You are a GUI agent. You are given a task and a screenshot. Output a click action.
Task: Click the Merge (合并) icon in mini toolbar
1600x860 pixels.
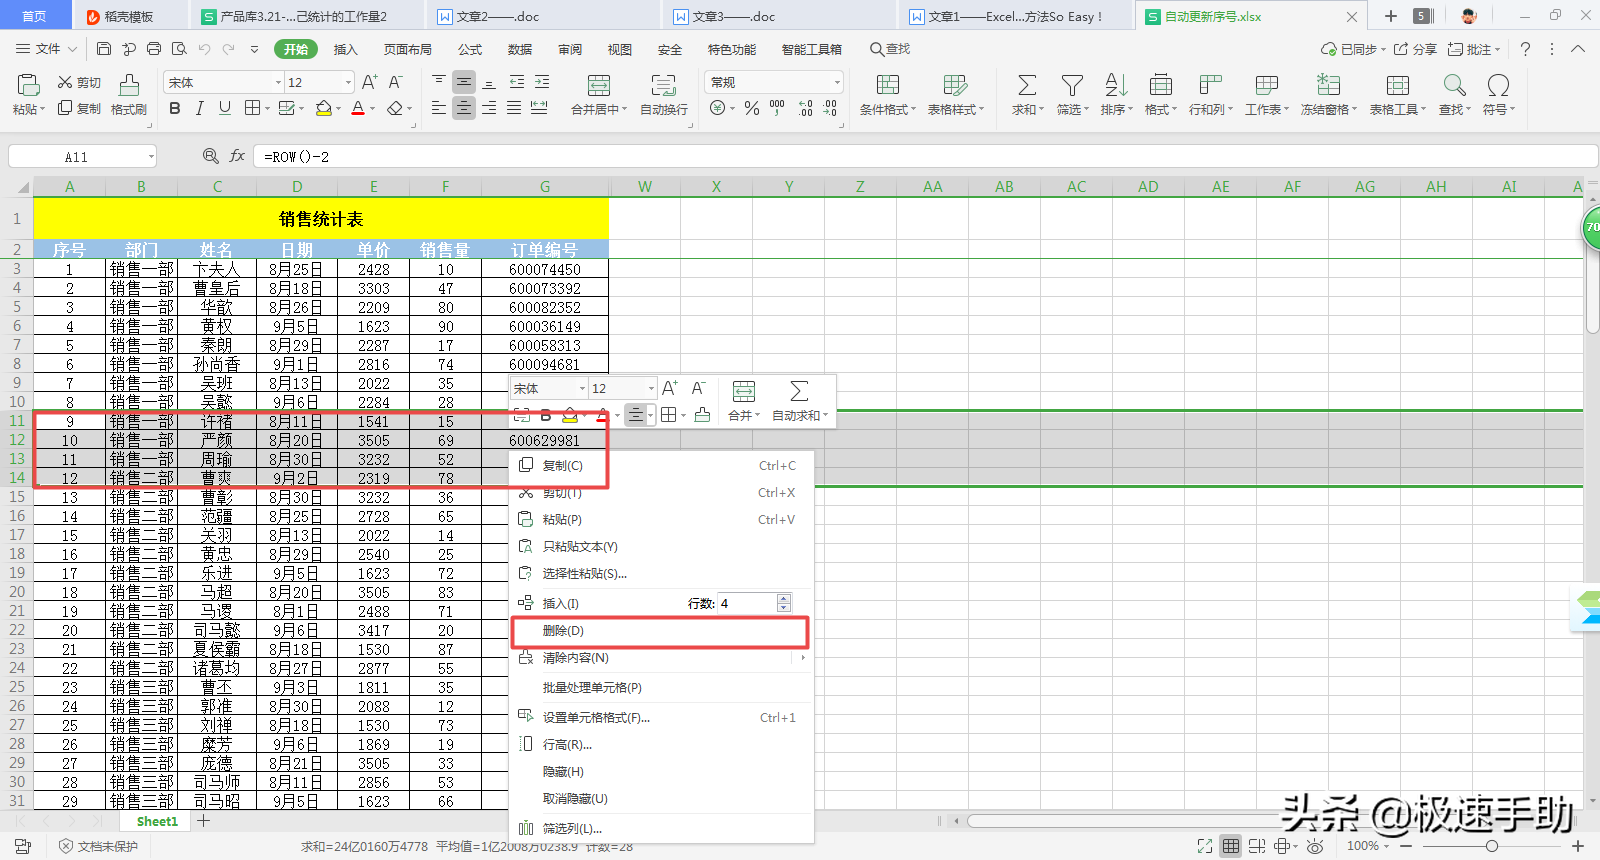(x=744, y=391)
